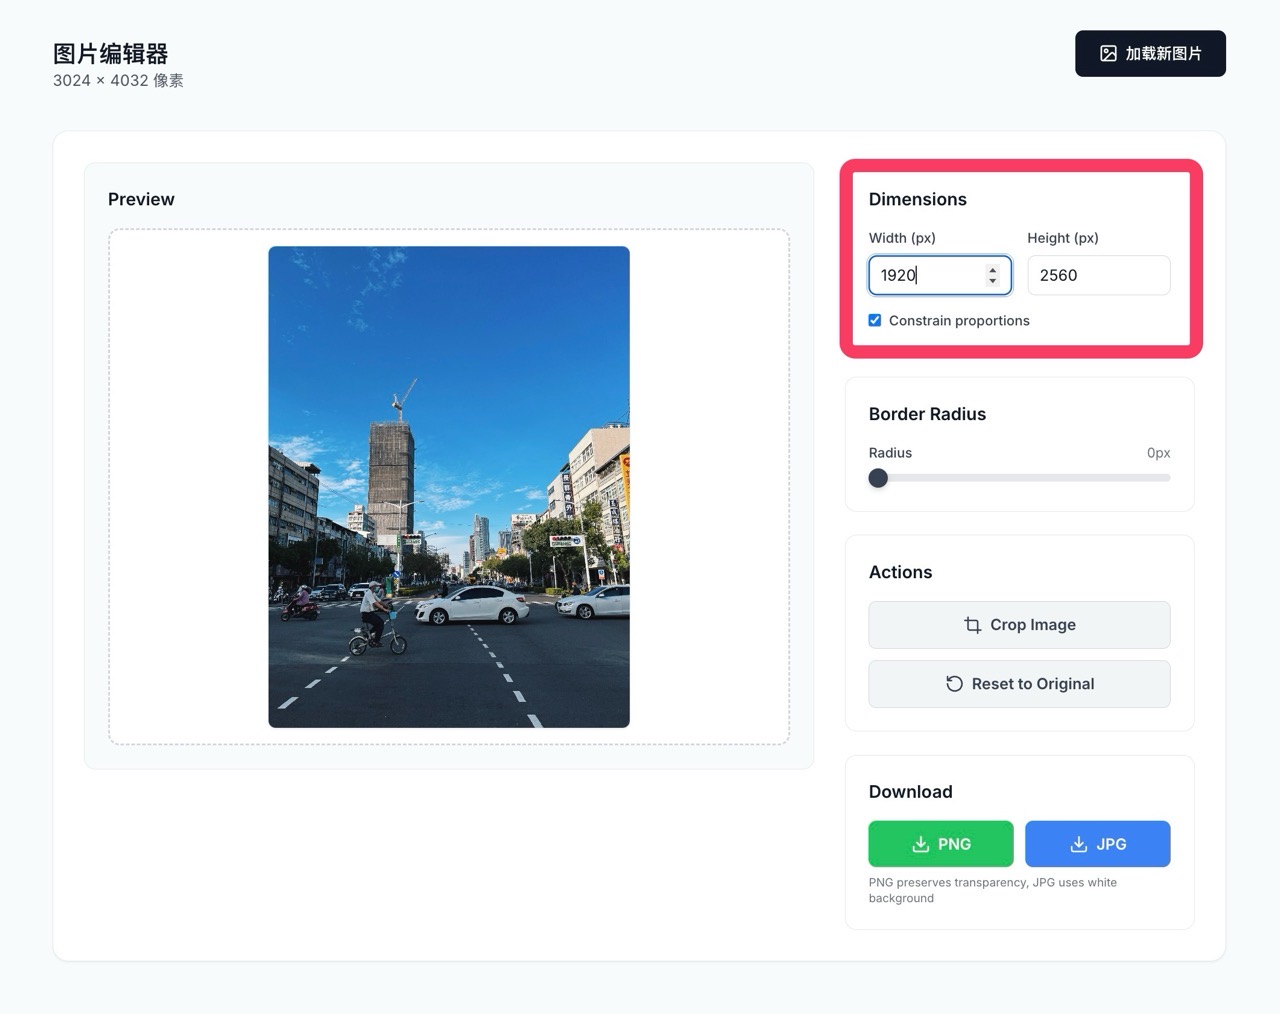
Task: Click the image icon in 加载新图片 button
Action: [1108, 54]
